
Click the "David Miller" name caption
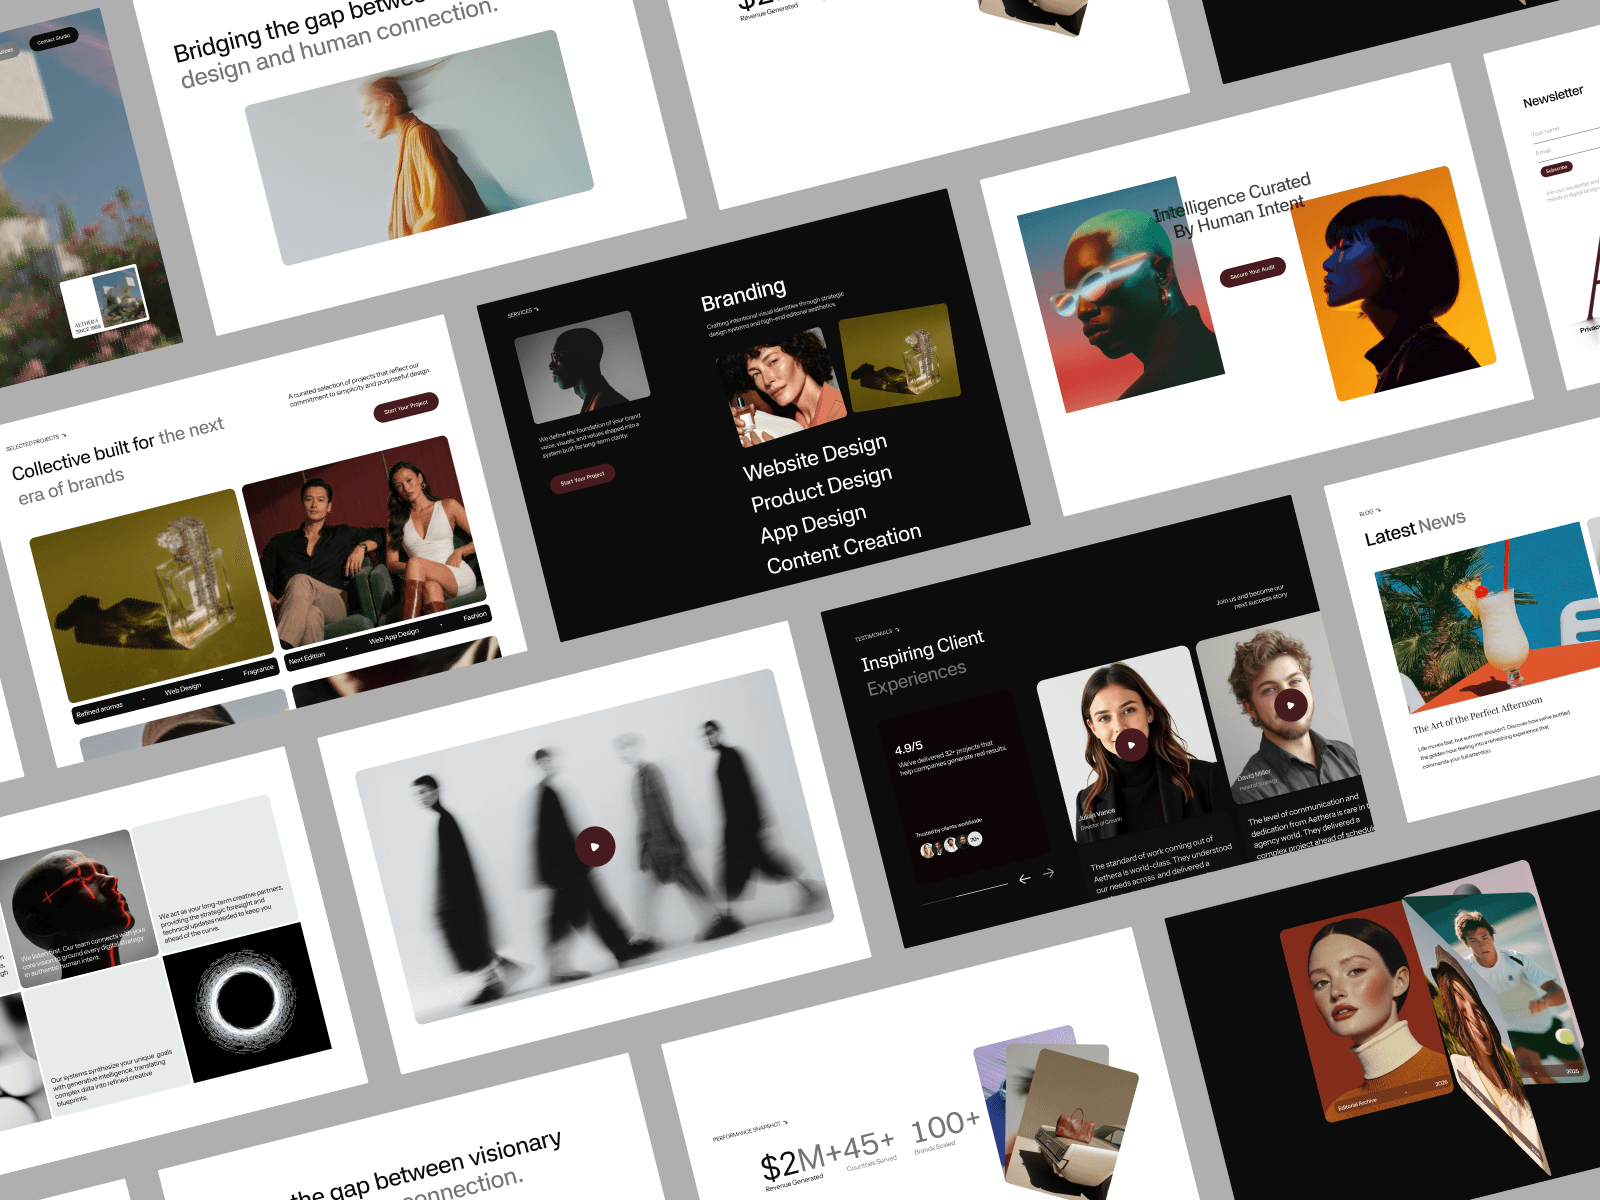[1254, 774]
